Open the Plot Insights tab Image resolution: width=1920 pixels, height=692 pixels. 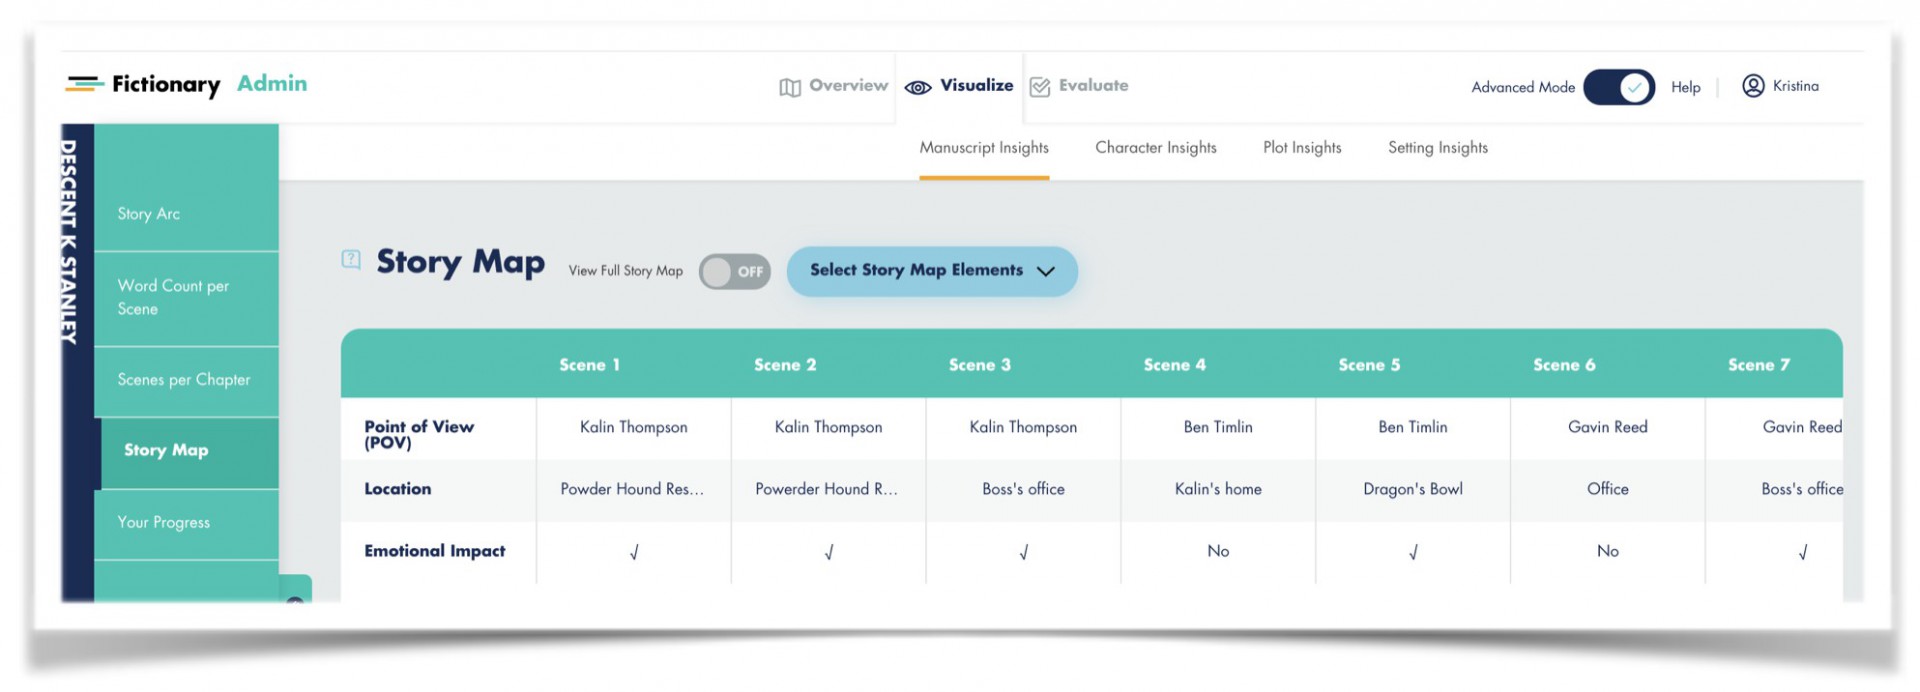[x=1302, y=148]
